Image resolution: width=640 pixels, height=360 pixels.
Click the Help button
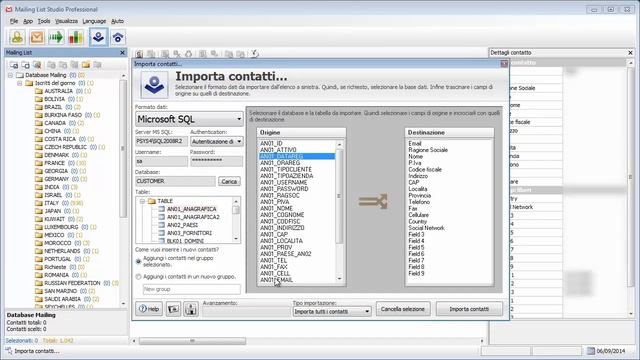149,309
